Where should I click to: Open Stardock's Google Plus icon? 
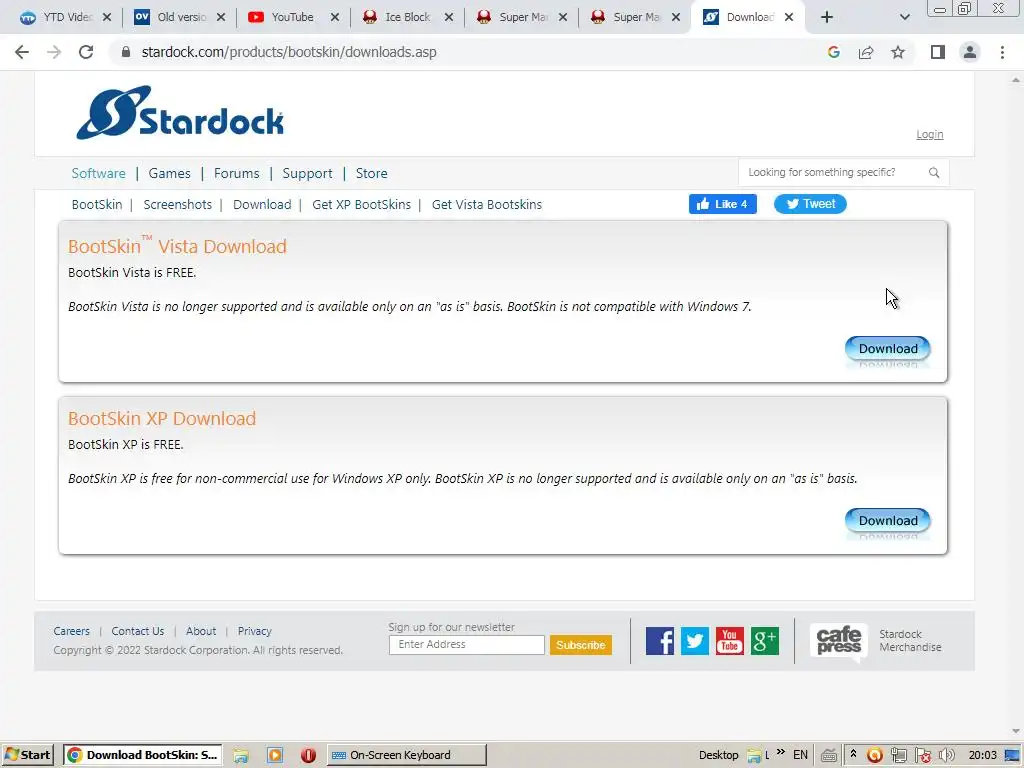[x=765, y=641]
